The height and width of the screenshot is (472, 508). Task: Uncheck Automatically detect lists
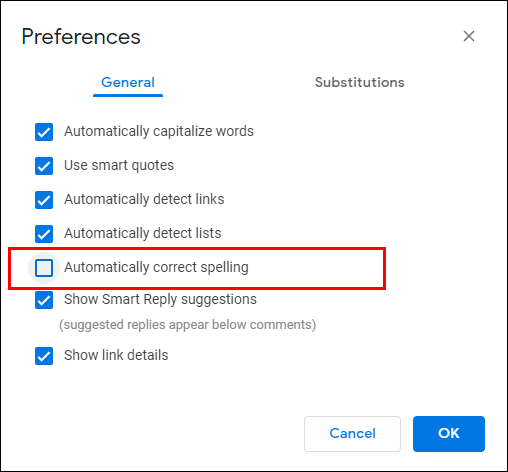coord(44,234)
